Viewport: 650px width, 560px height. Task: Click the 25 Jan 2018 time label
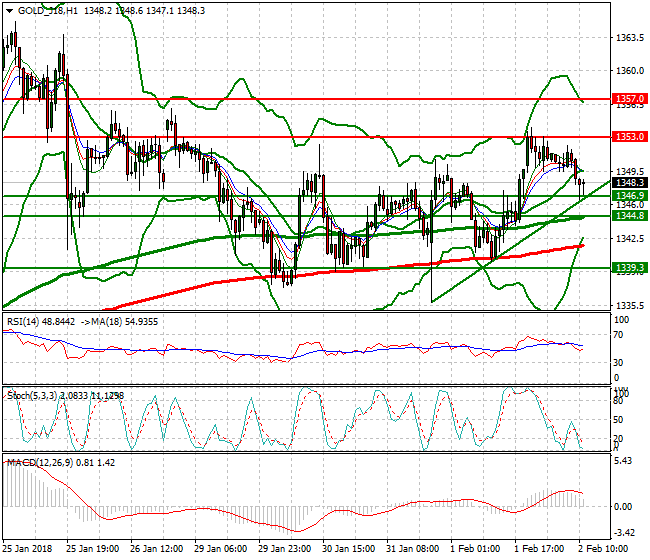pos(28,549)
